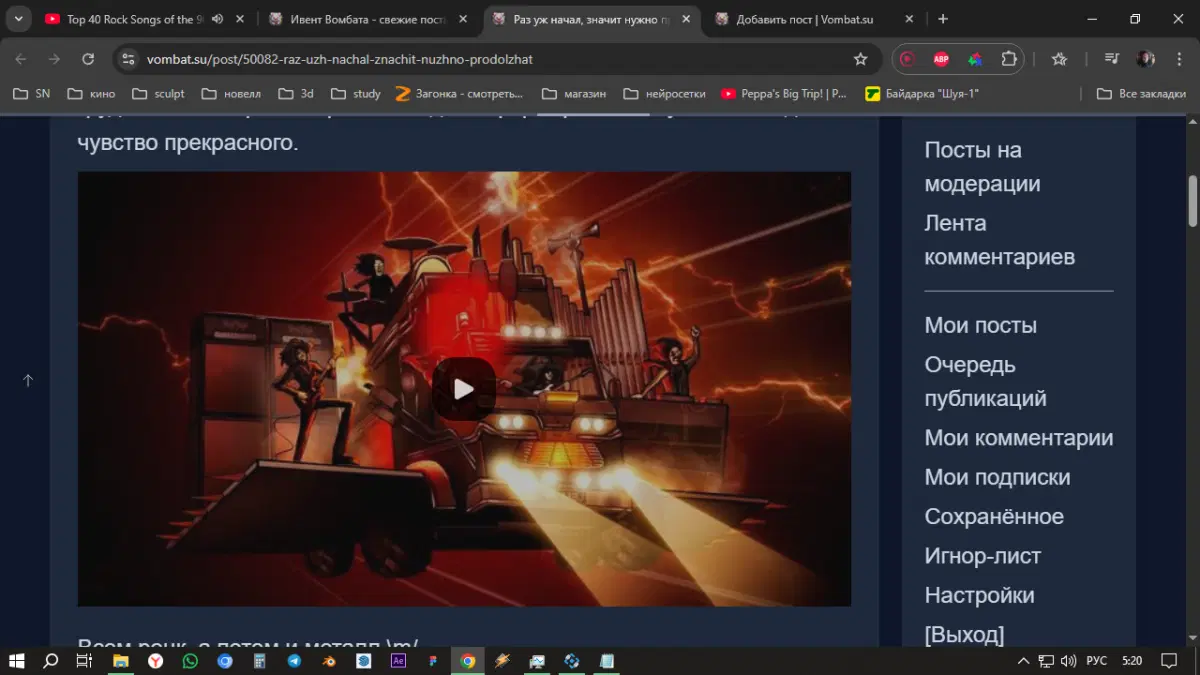
Task: Open the Windows Start menu
Action: coord(16,661)
